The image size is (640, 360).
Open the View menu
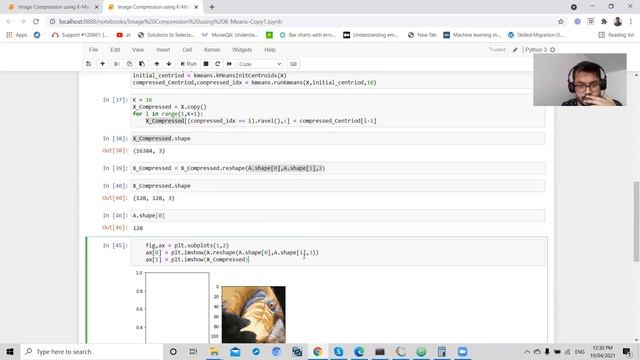tap(138, 50)
